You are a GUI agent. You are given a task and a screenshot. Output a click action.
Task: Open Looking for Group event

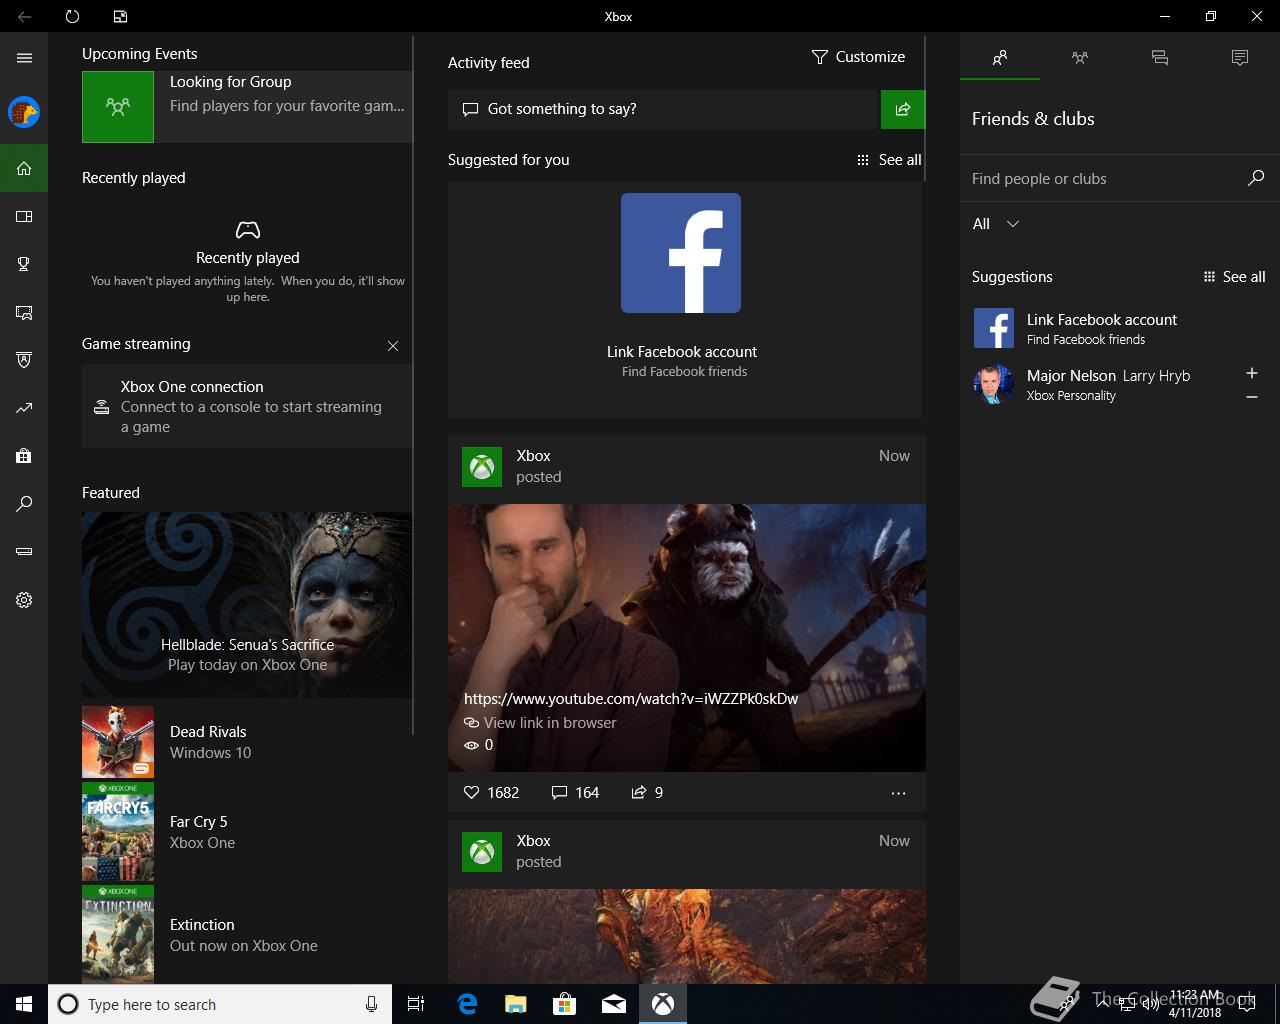pos(247,107)
